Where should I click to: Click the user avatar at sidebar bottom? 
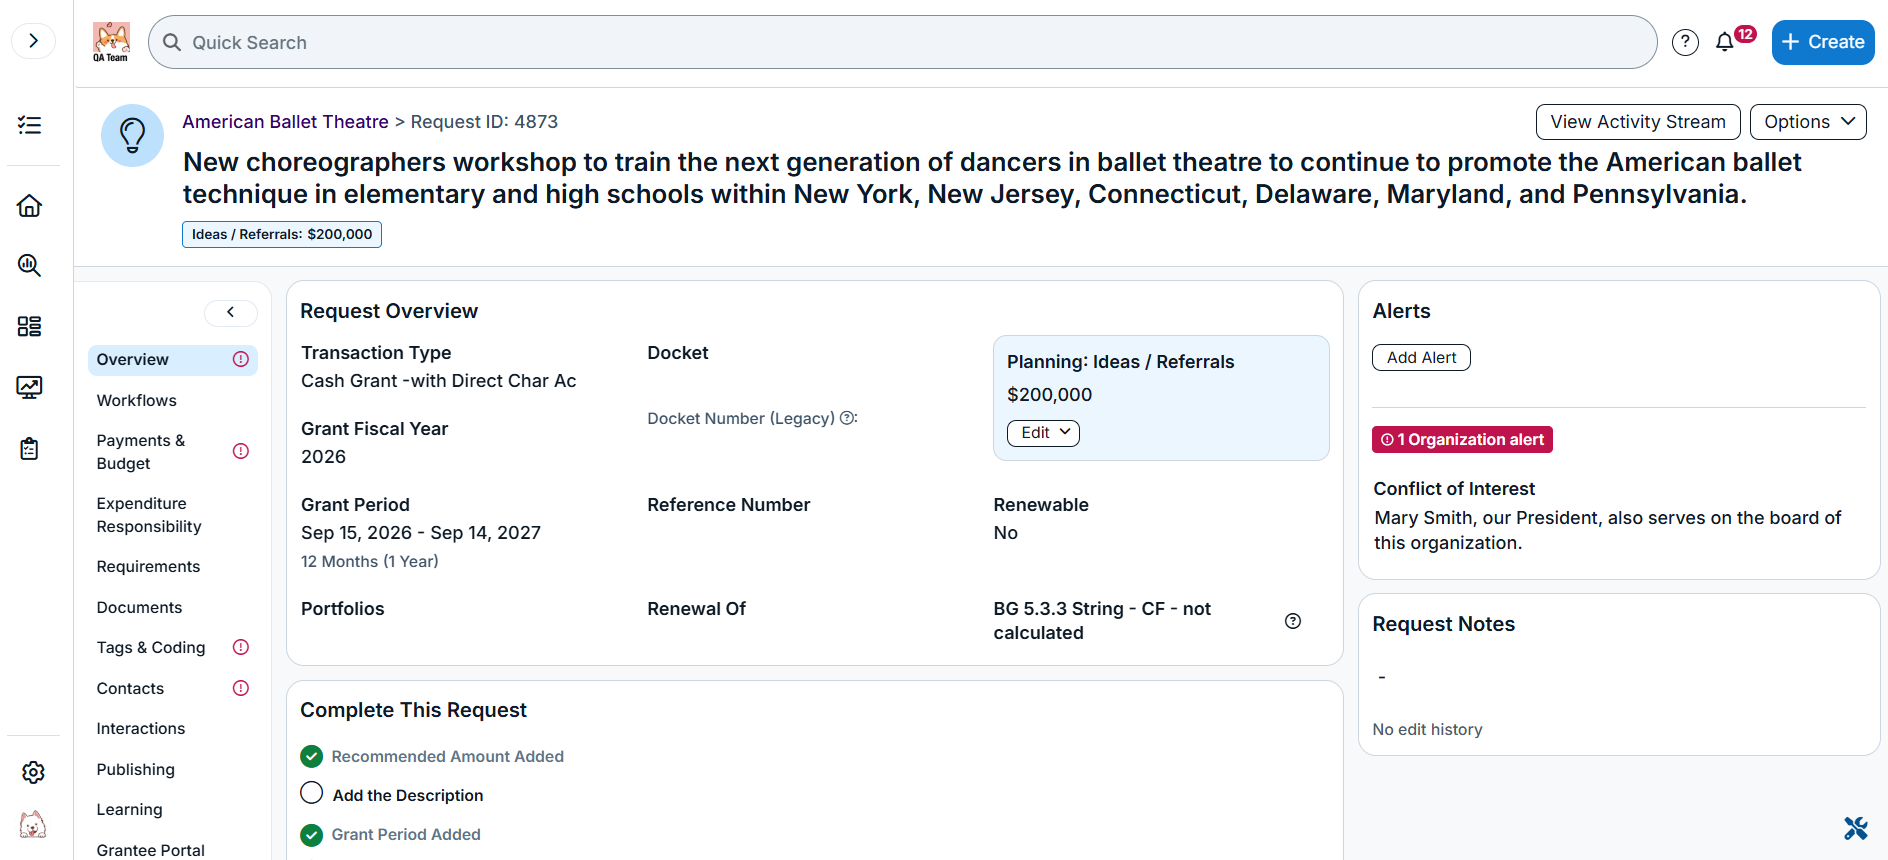(x=33, y=825)
